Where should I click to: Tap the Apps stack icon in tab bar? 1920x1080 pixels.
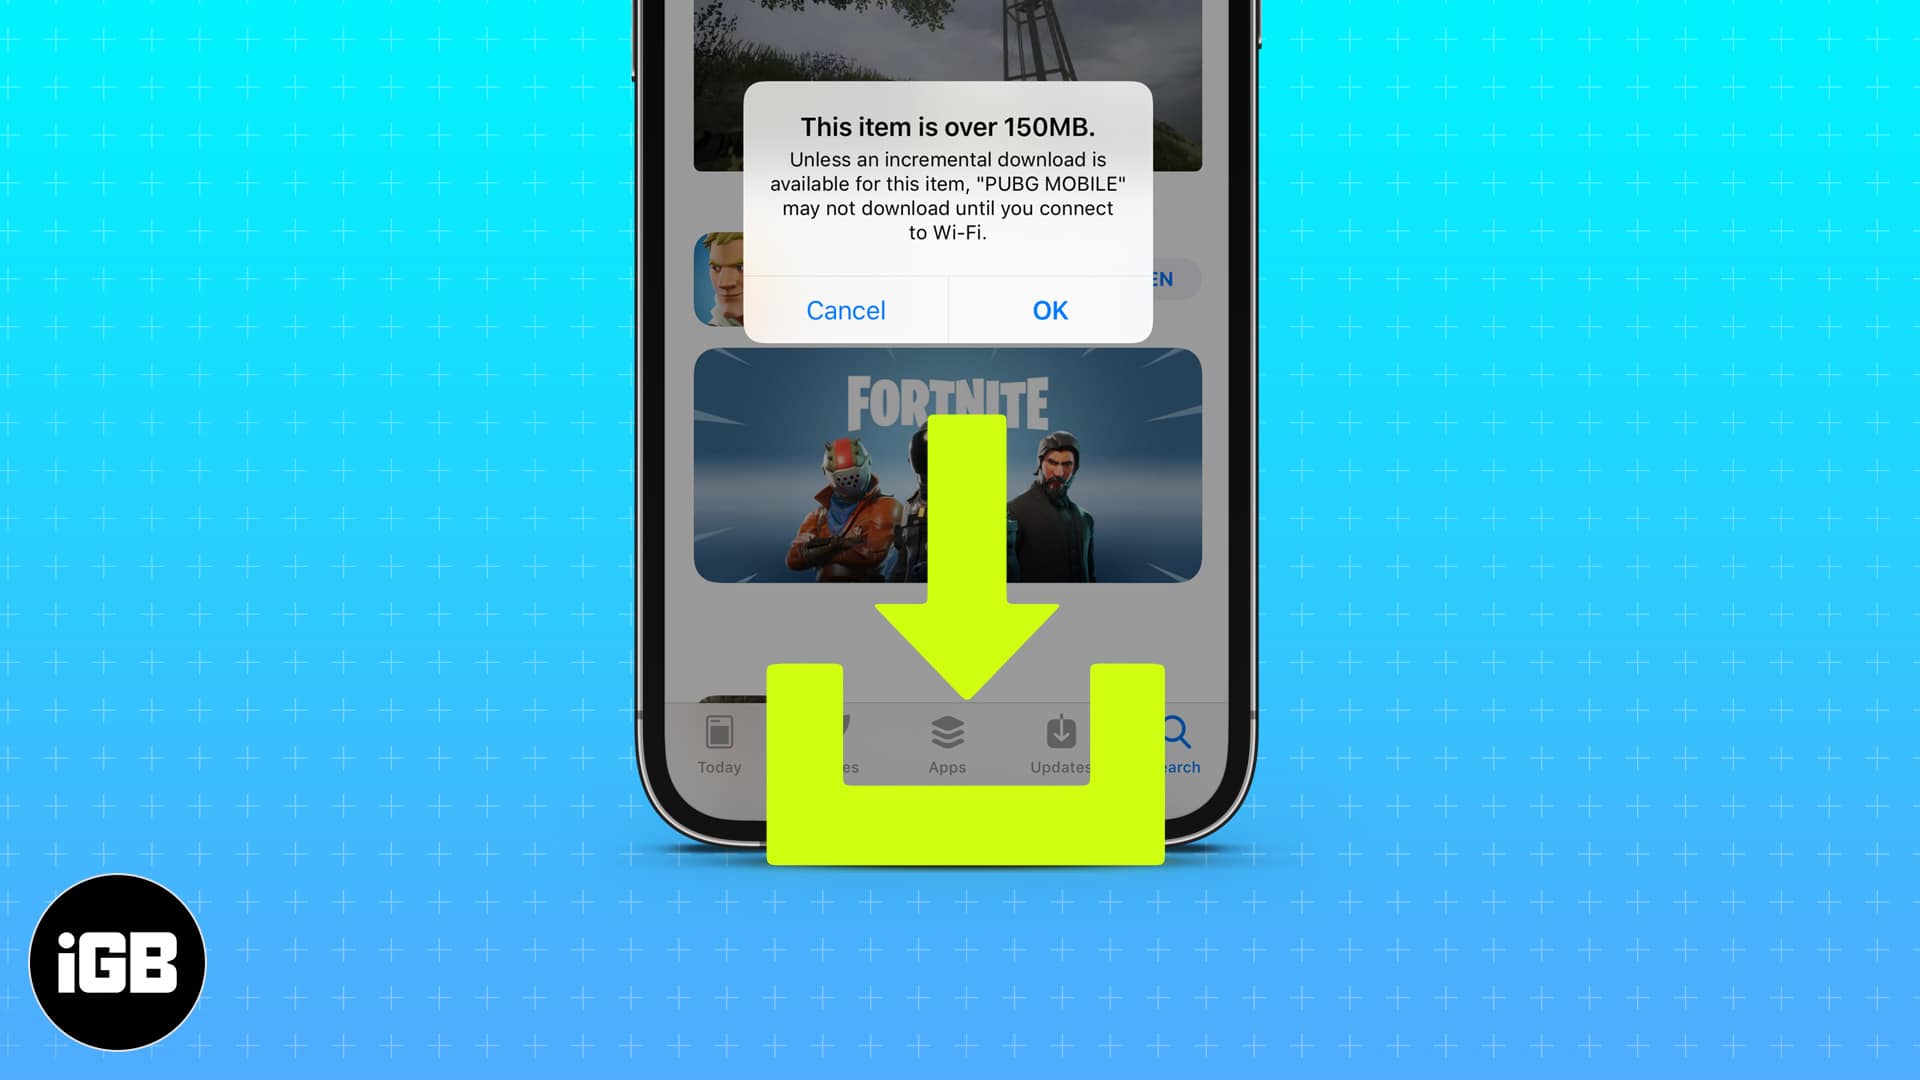click(947, 742)
